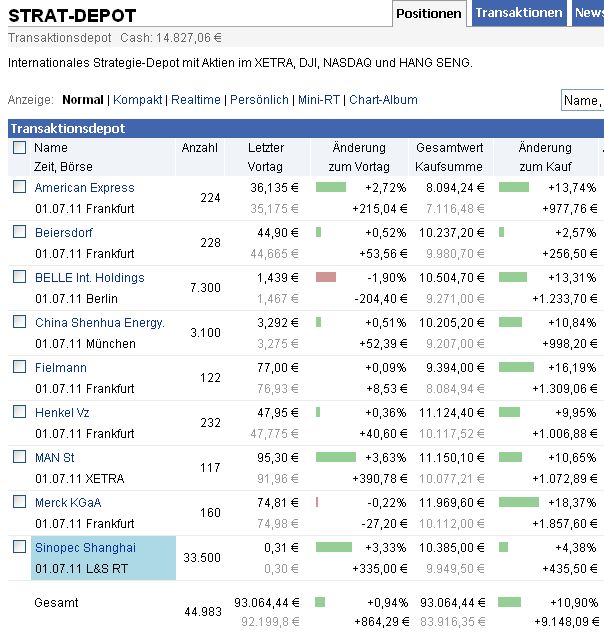Click Fielmann last price 77,00 €
Screen dimensions: 604x643
(x=278, y=367)
